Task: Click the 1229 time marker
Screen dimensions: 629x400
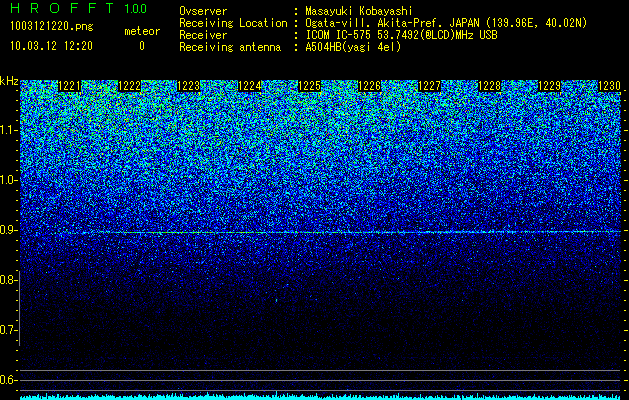Action: point(549,86)
